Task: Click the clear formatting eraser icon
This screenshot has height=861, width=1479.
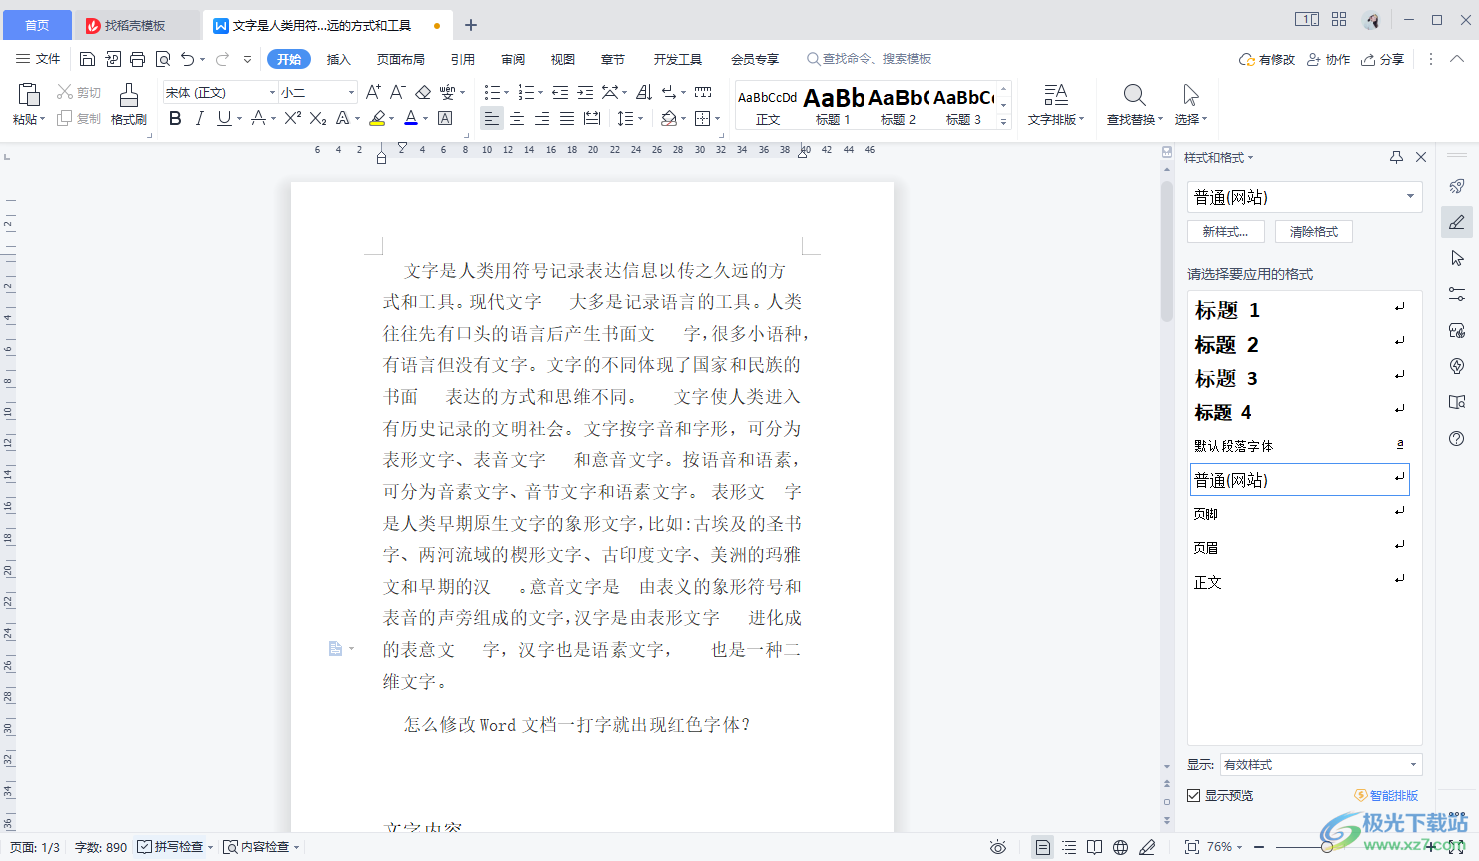Action: point(423,92)
